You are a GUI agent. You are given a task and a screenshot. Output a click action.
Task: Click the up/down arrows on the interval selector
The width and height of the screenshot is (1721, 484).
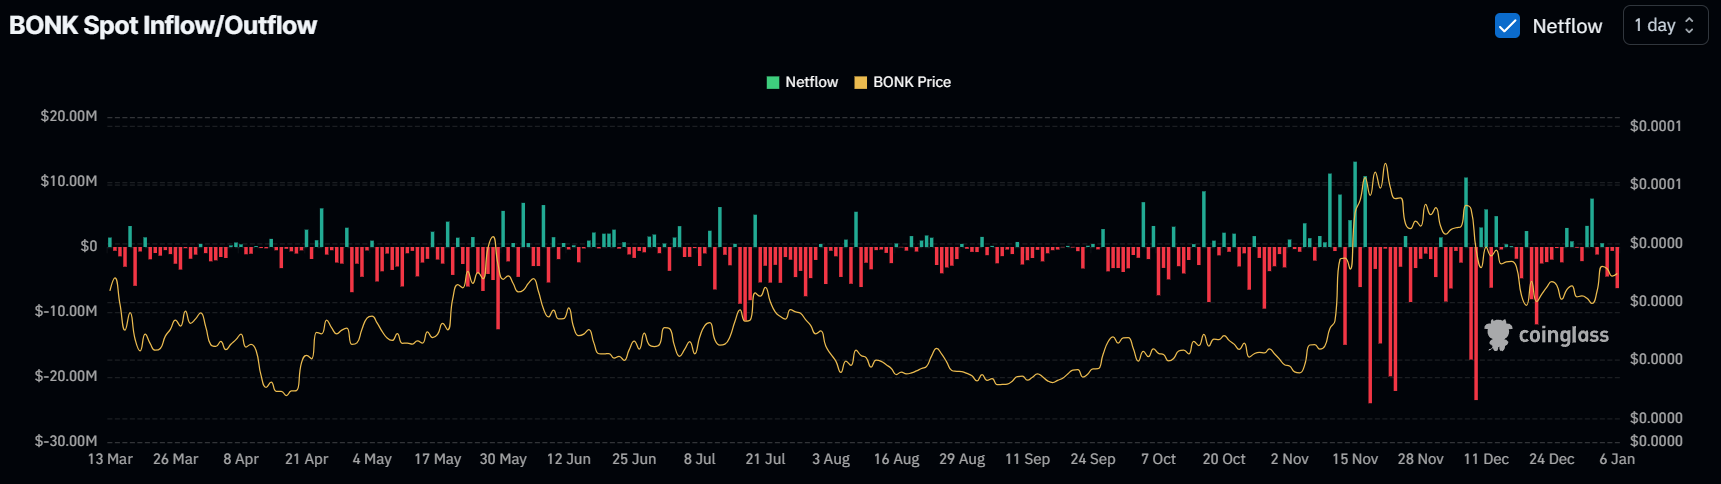(1689, 26)
